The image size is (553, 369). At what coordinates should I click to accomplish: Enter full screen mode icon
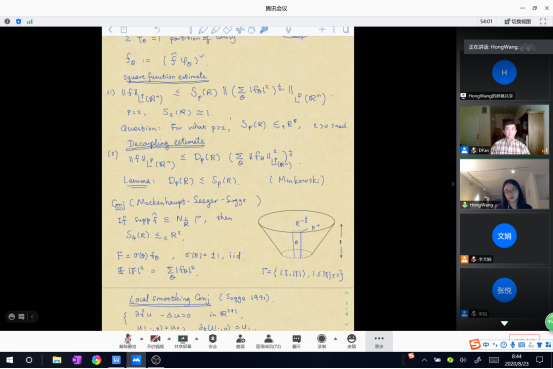coord(543,22)
